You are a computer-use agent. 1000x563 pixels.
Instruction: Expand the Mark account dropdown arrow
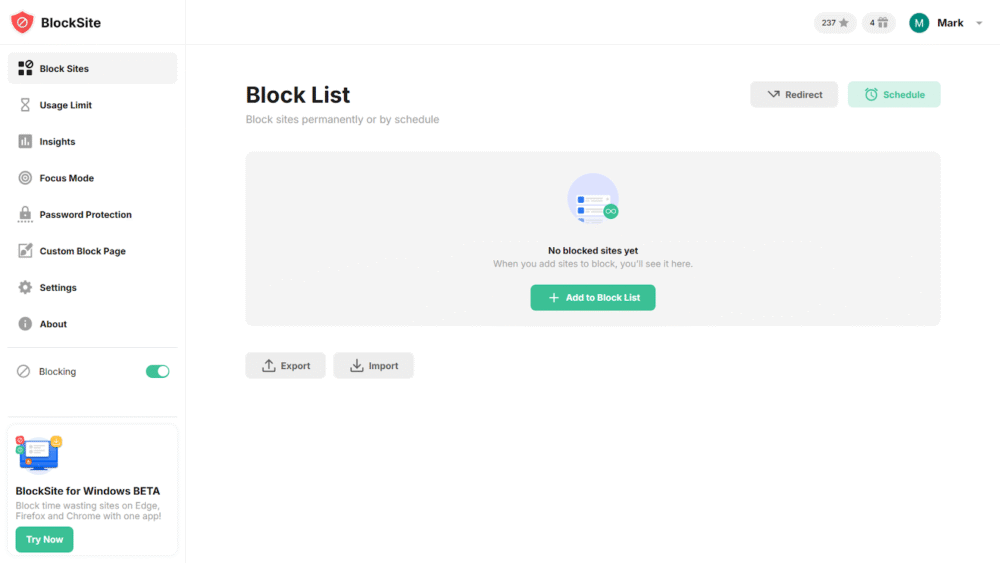[979, 23]
